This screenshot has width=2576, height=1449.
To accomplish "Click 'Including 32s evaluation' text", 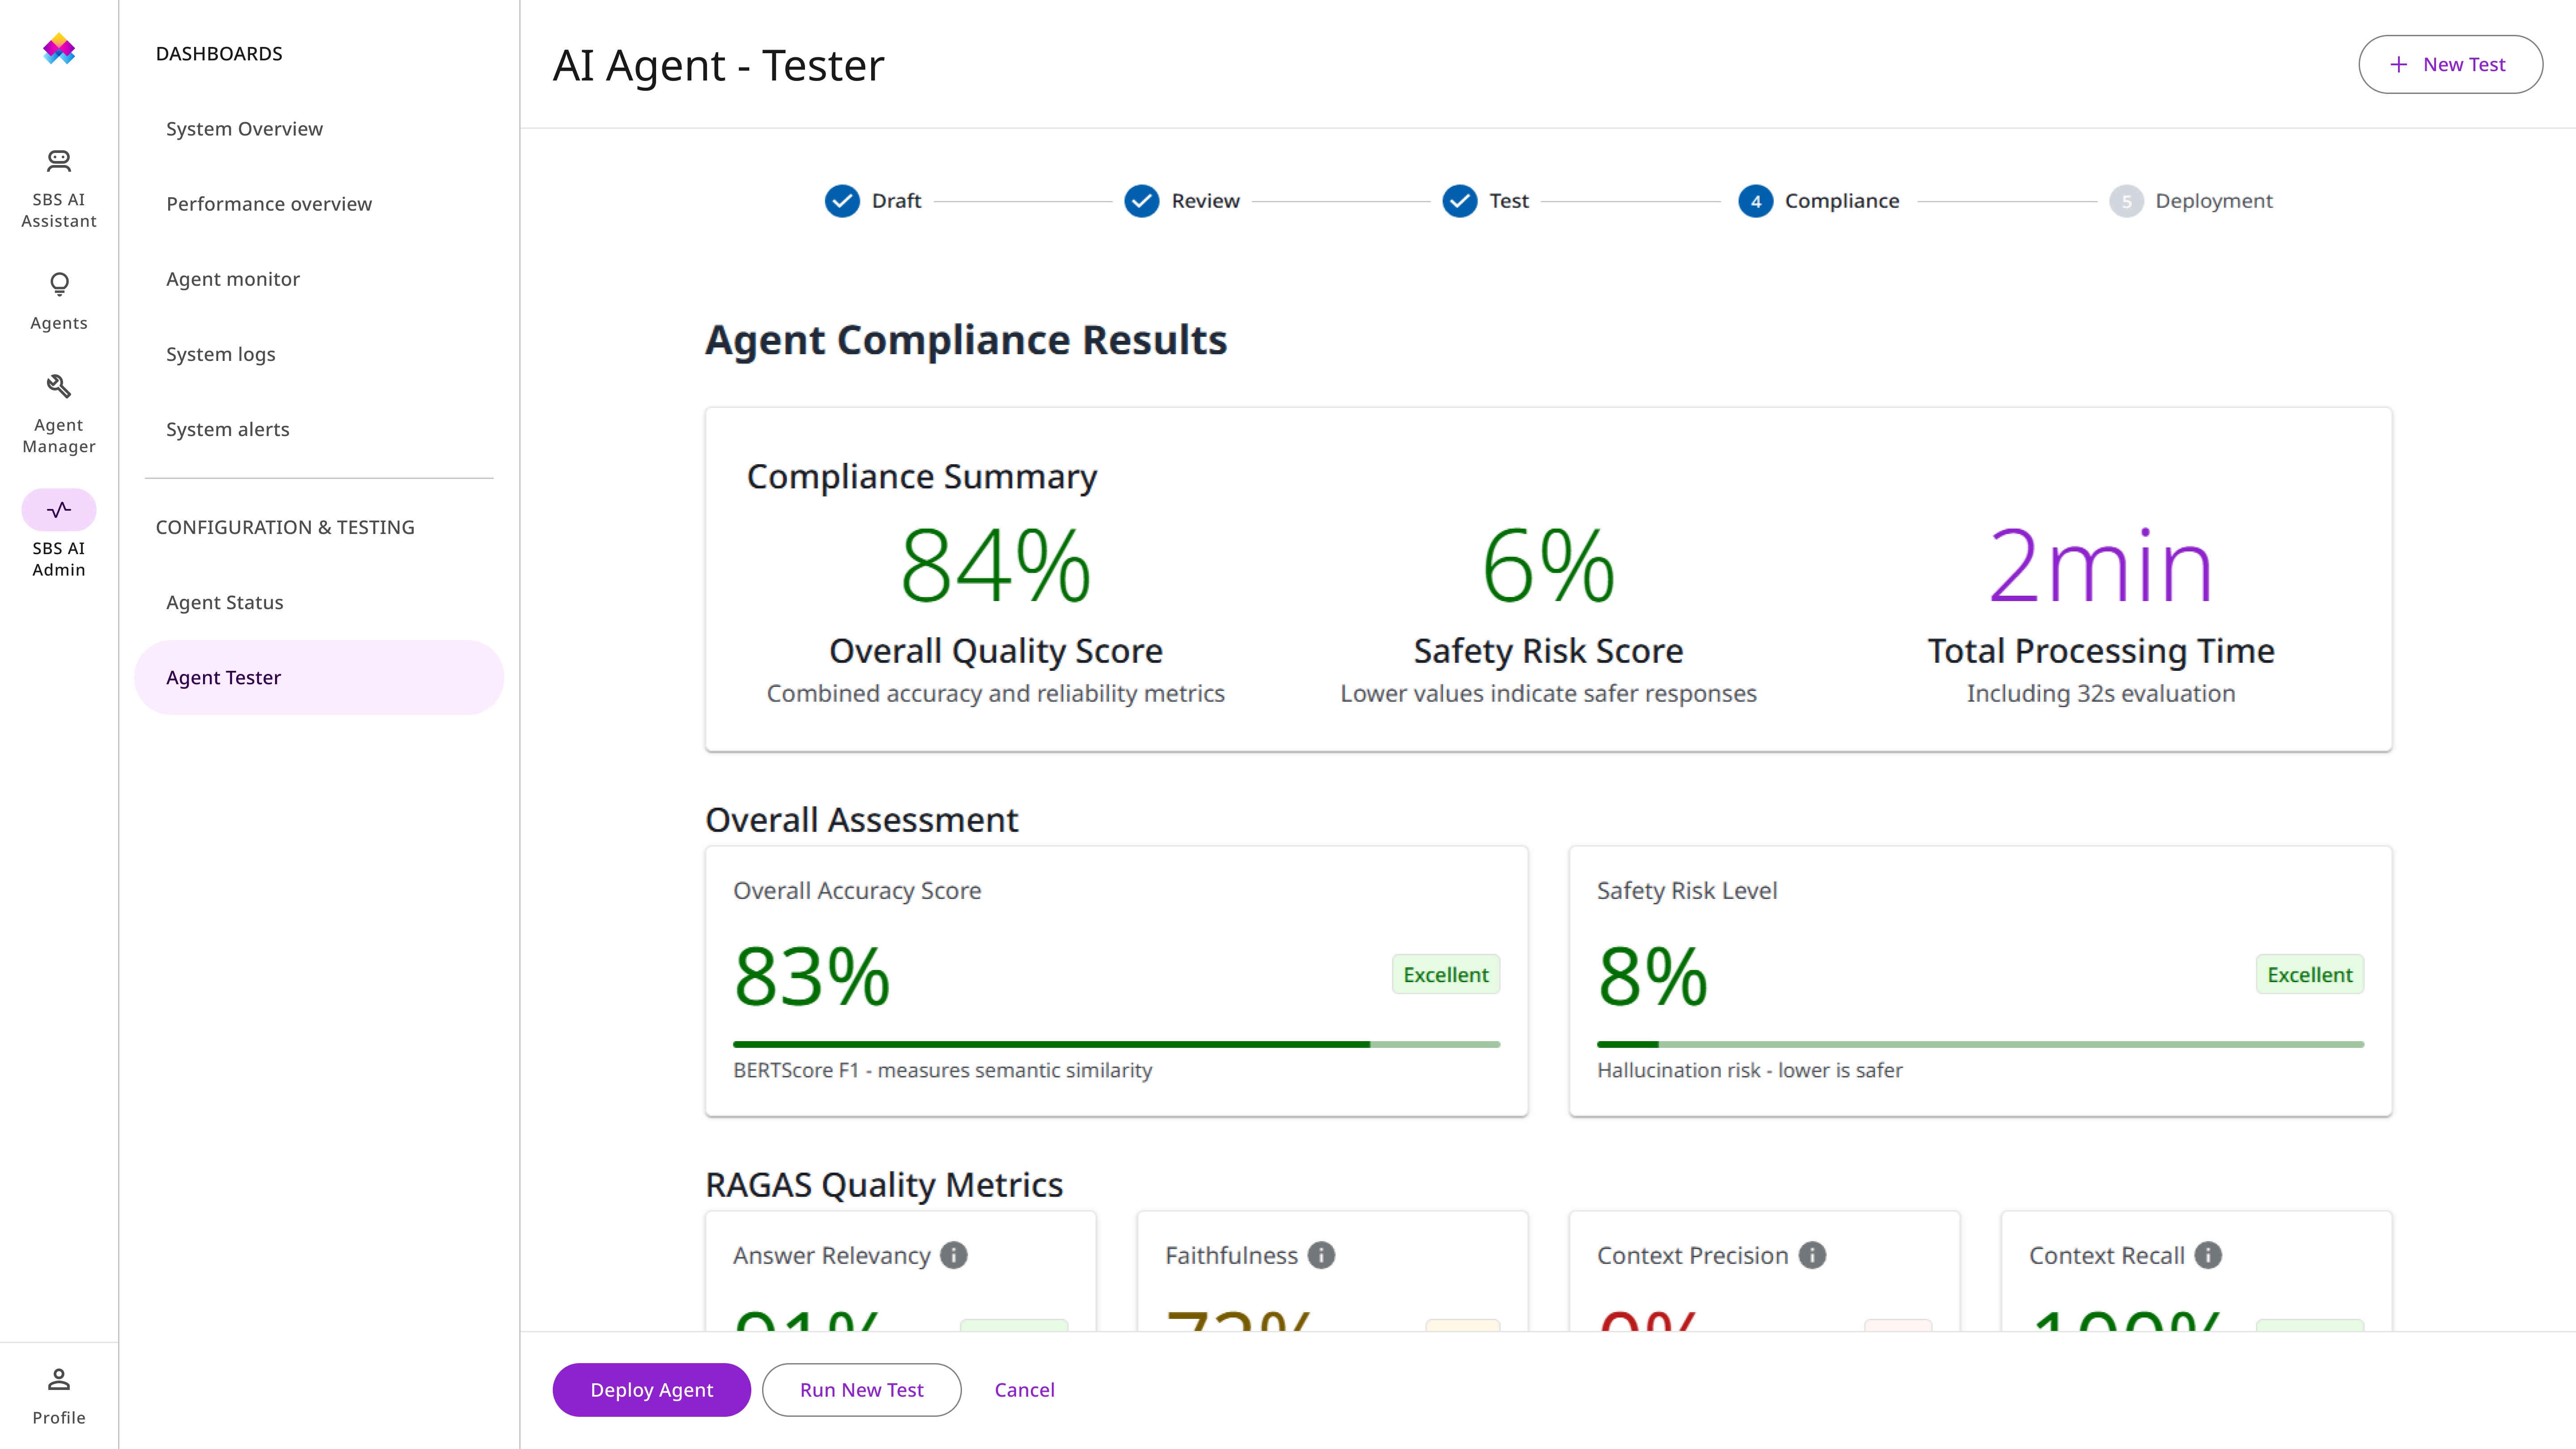I will click(x=2101, y=693).
